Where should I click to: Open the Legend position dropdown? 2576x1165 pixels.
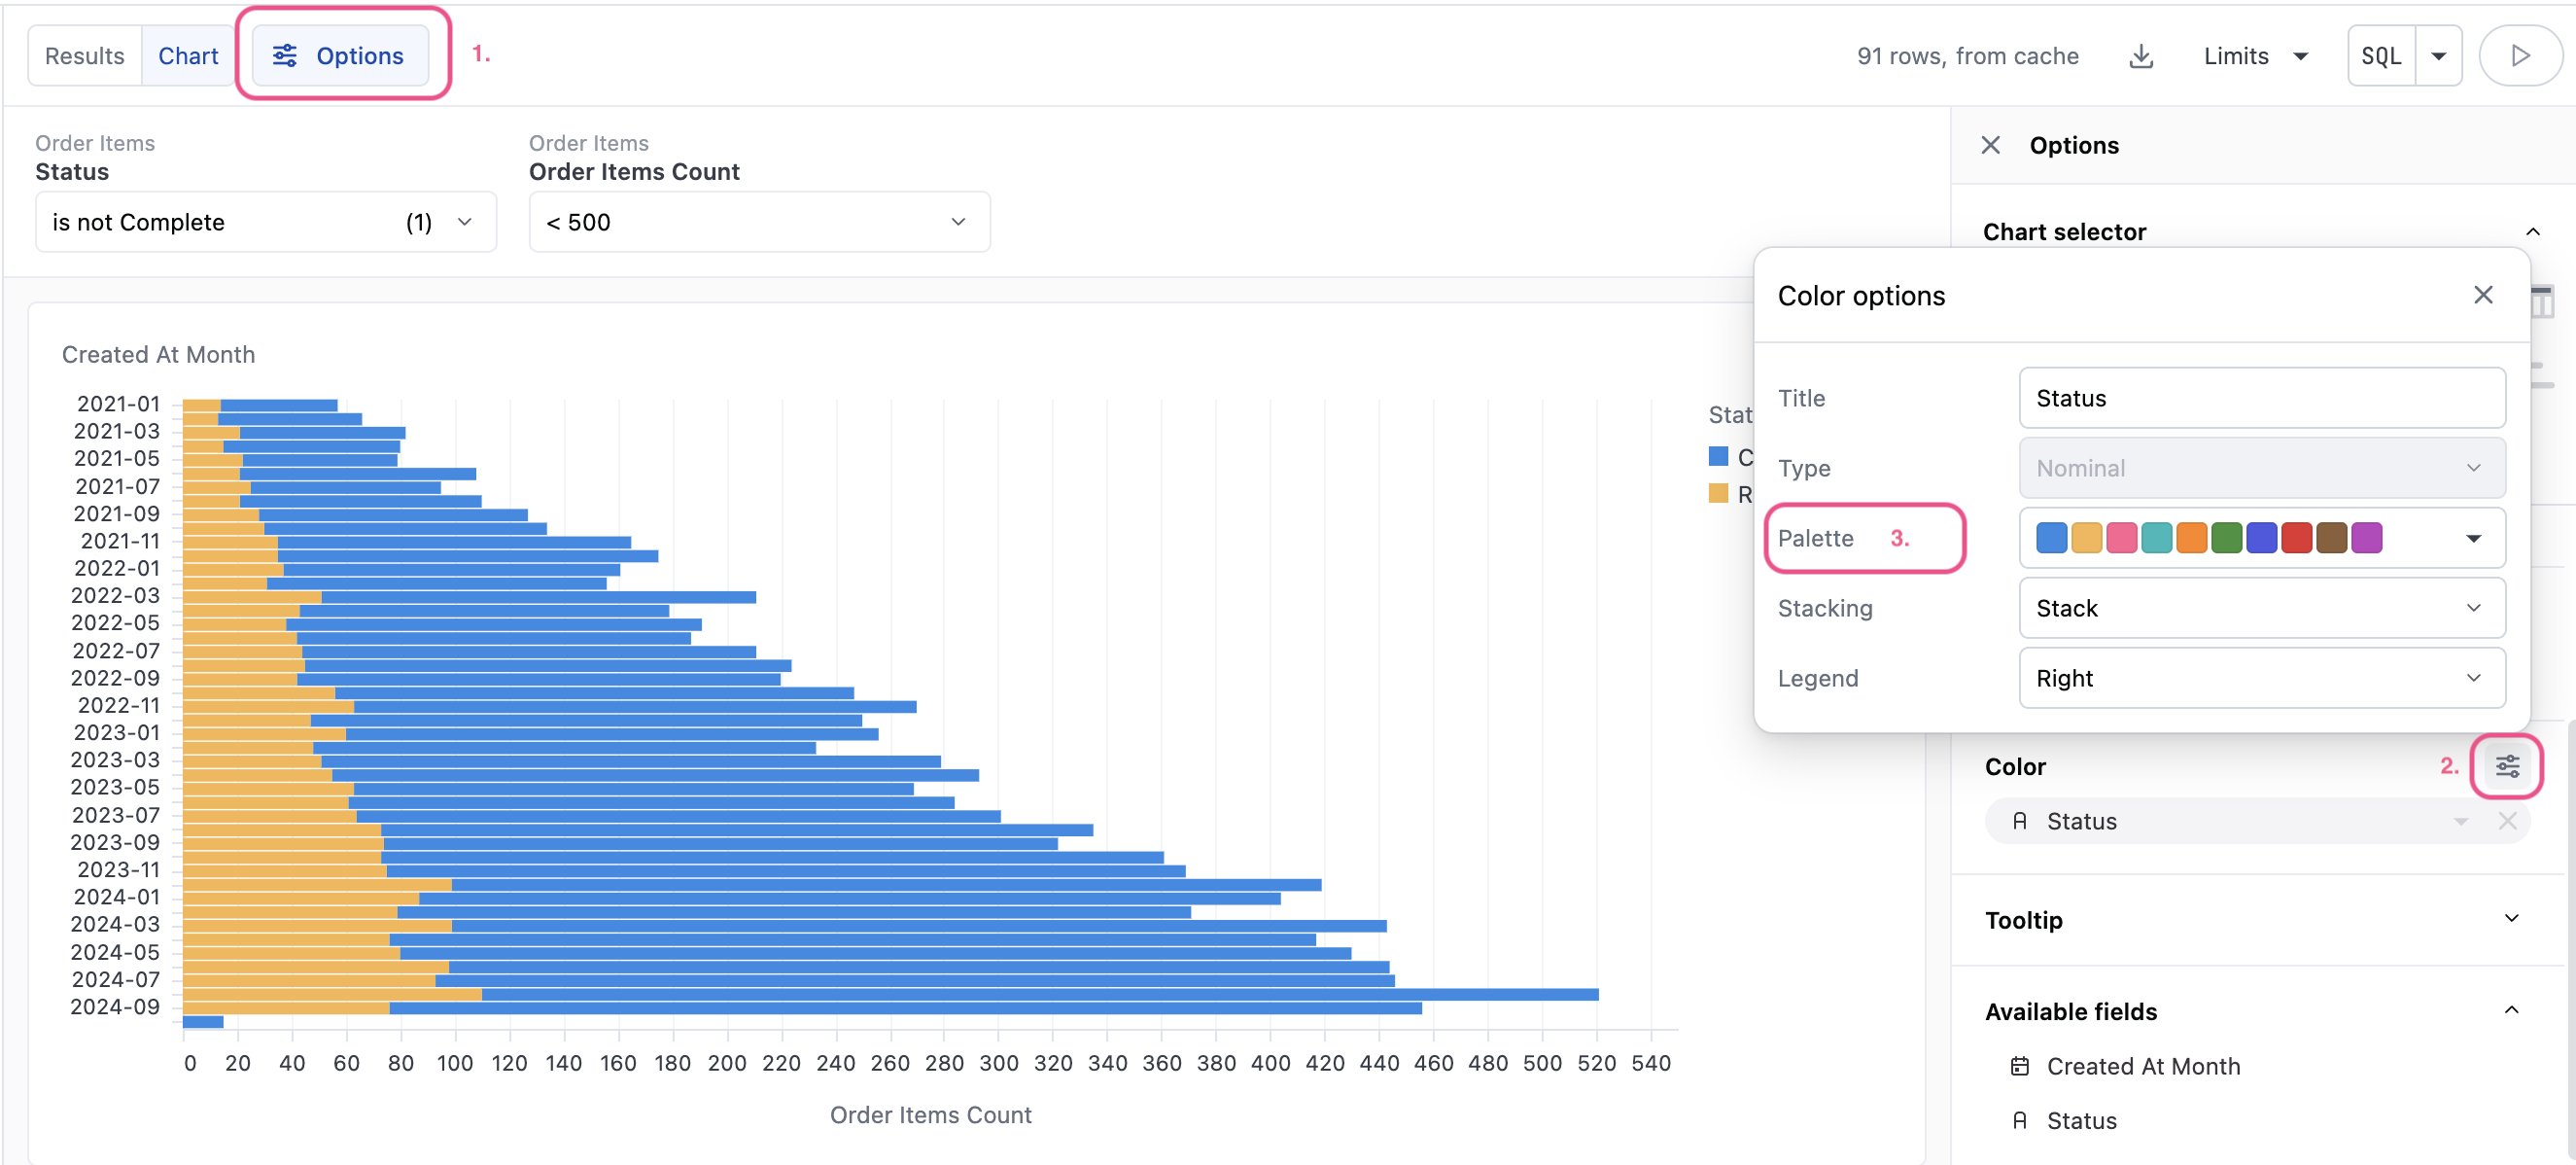pyautogui.click(x=2261, y=678)
